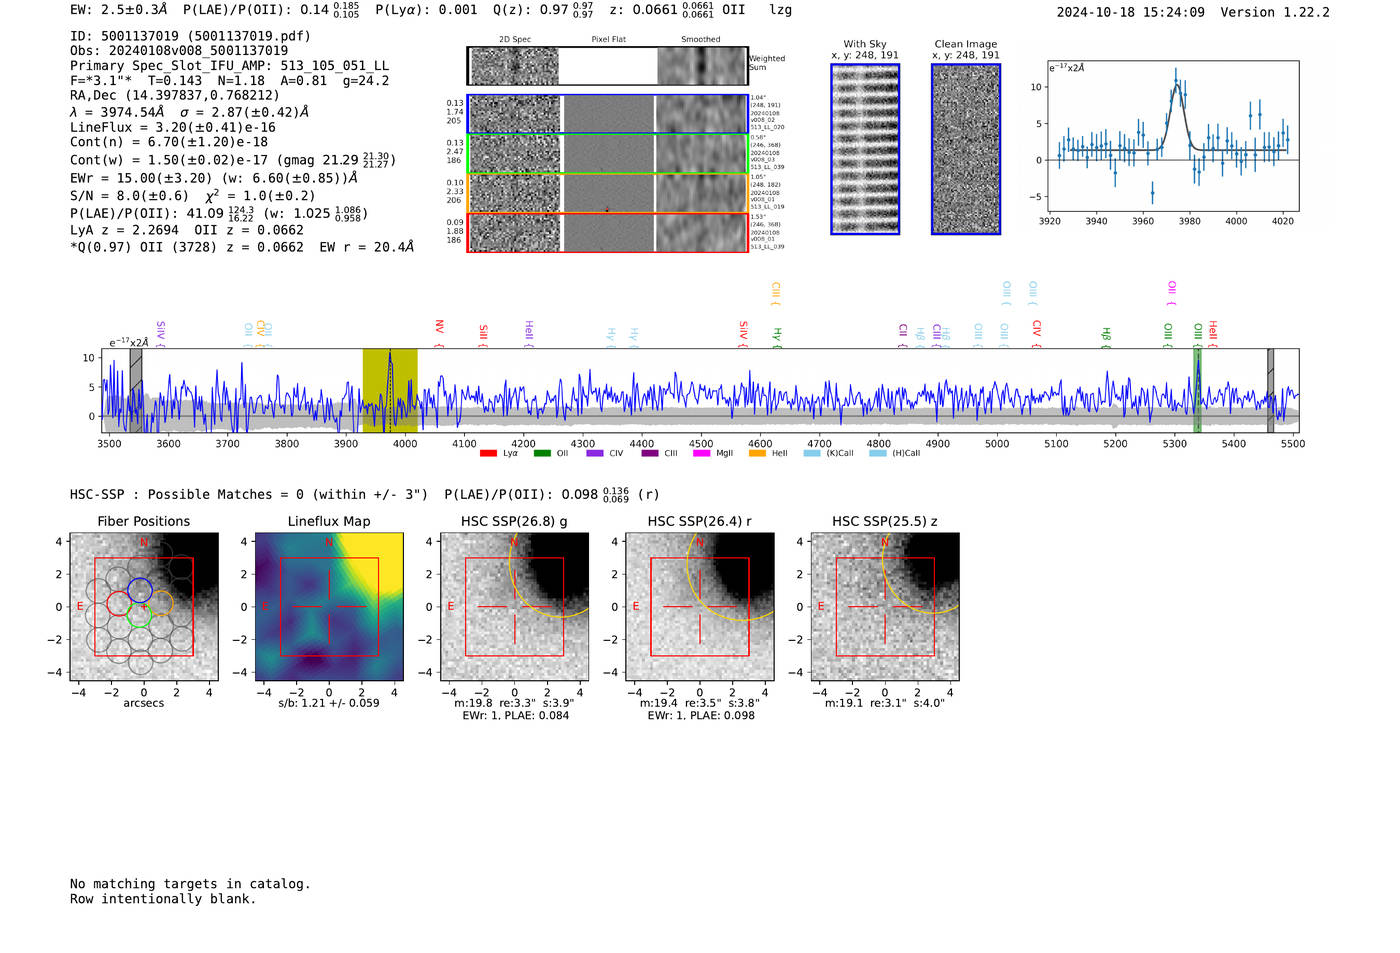
Task: Click the purple SiIV line marker
Action: click(161, 334)
